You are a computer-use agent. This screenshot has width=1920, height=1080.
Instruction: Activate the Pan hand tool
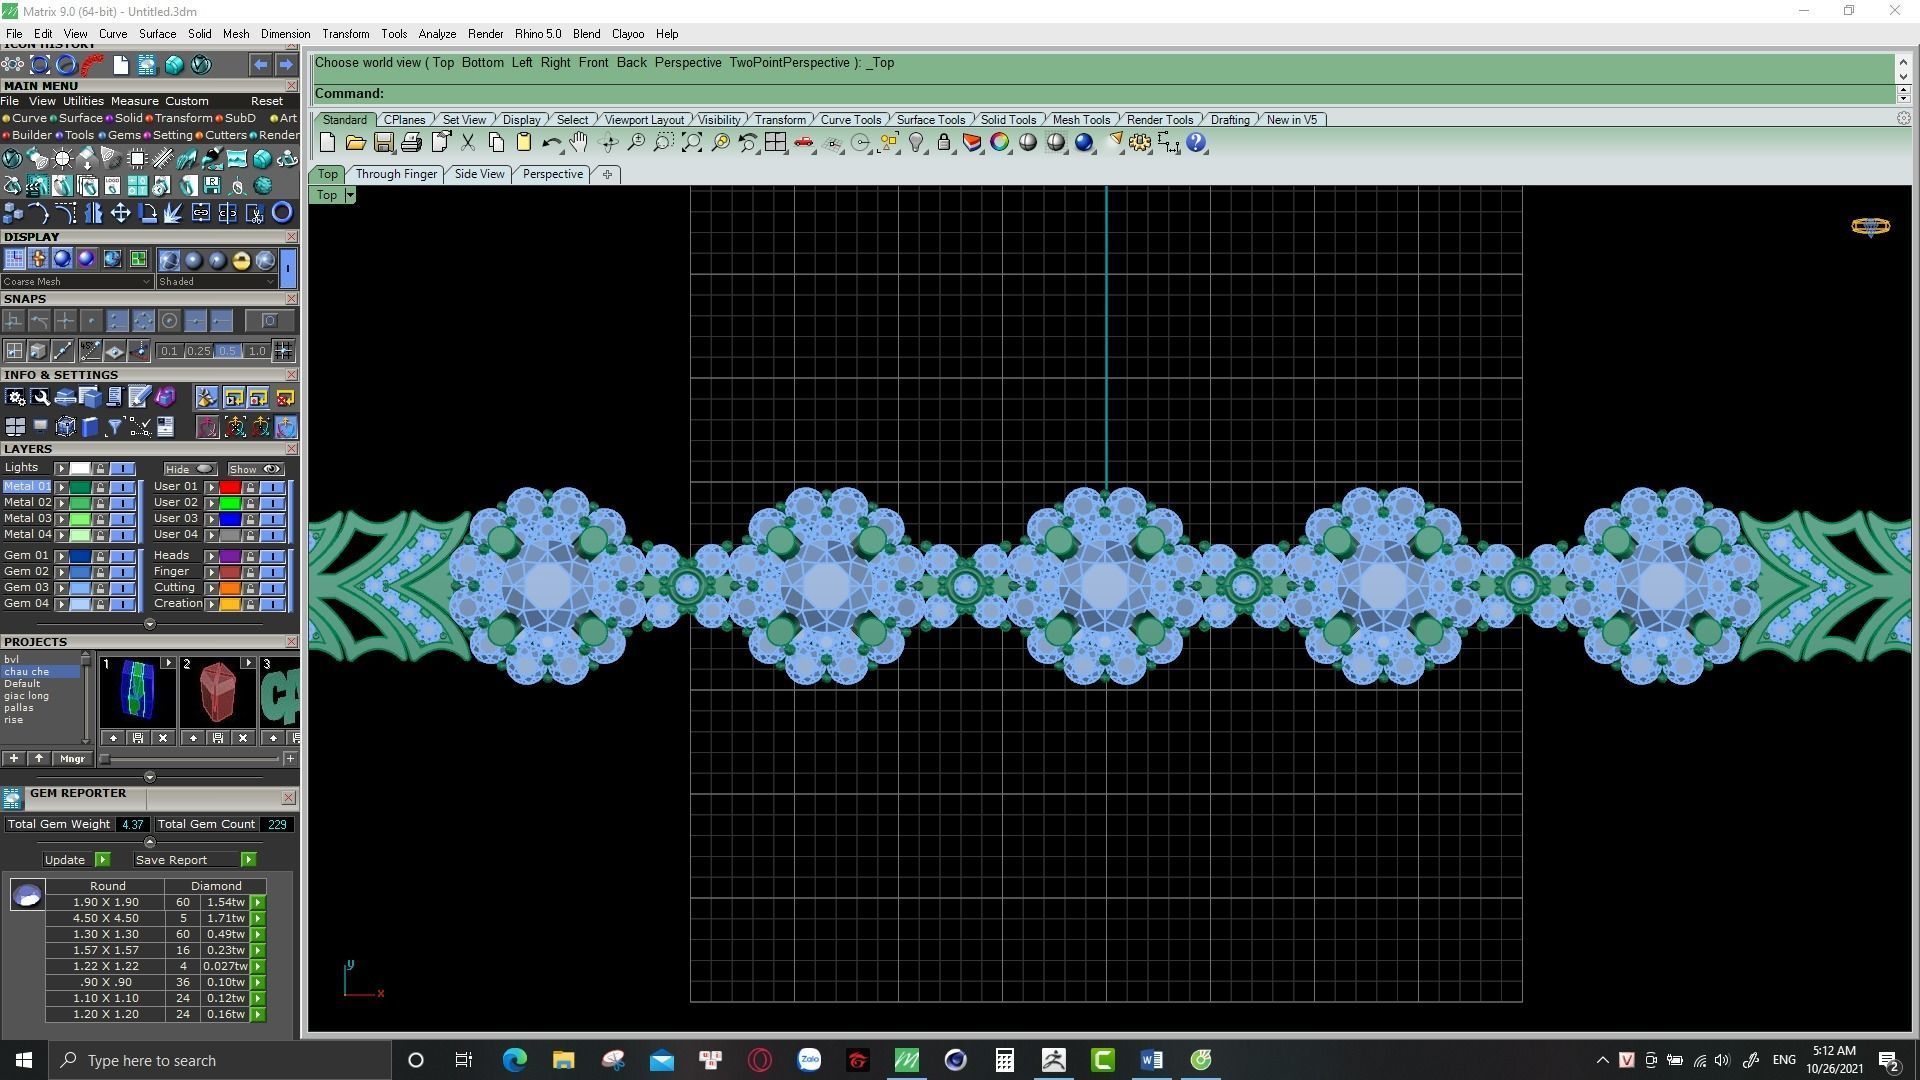(x=579, y=143)
